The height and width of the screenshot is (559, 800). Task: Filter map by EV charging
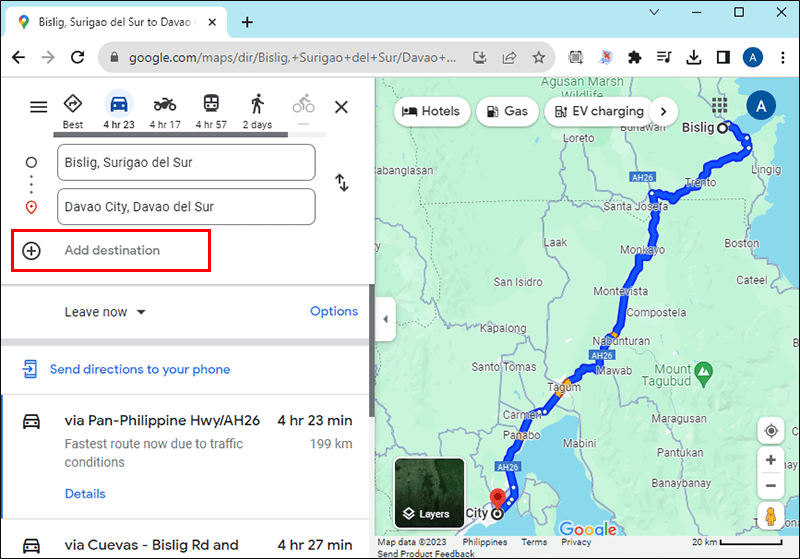coord(599,111)
